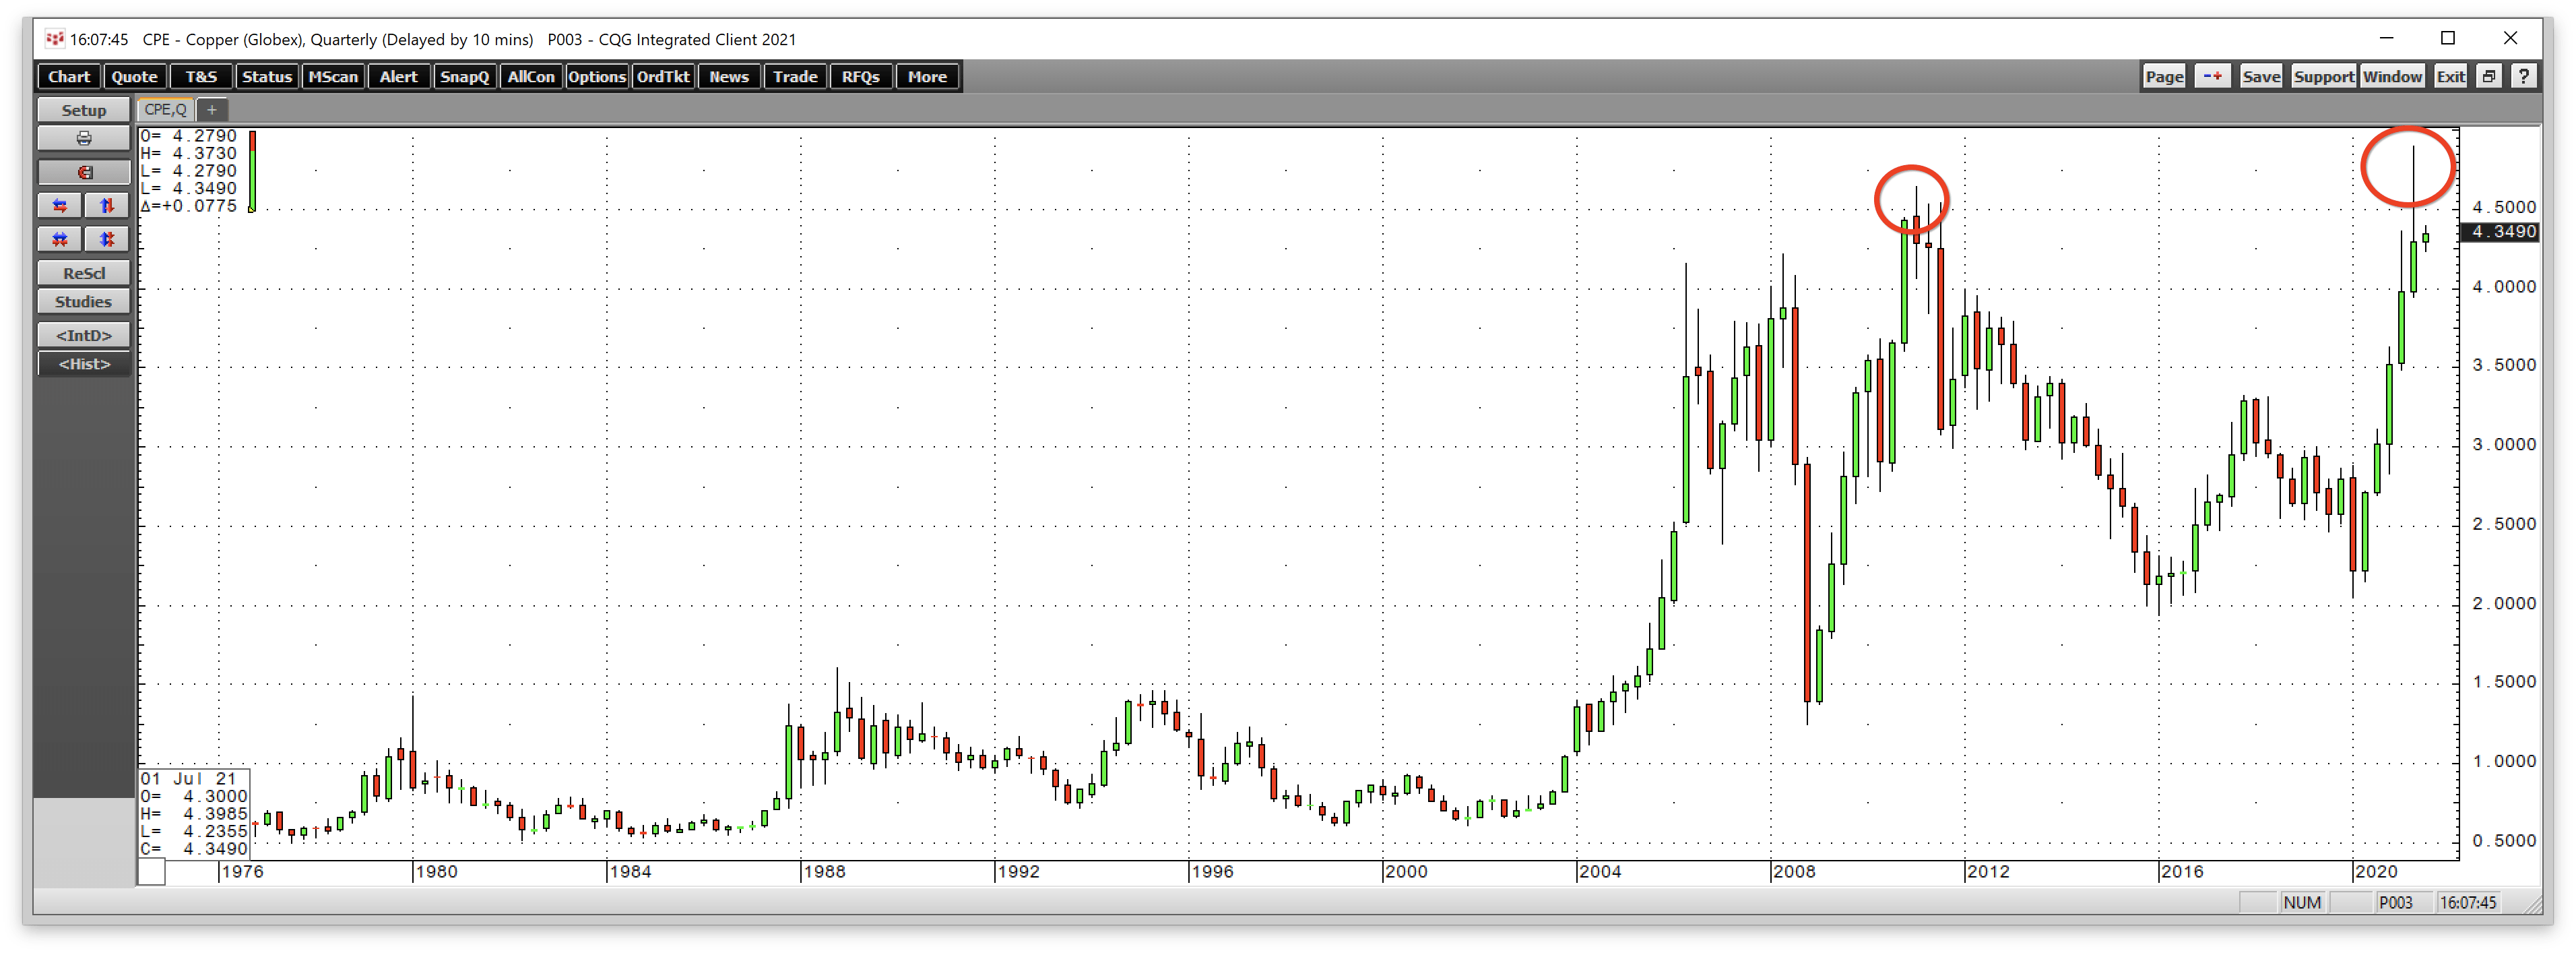Open the Studies button
2576x953 pixels.
84,301
